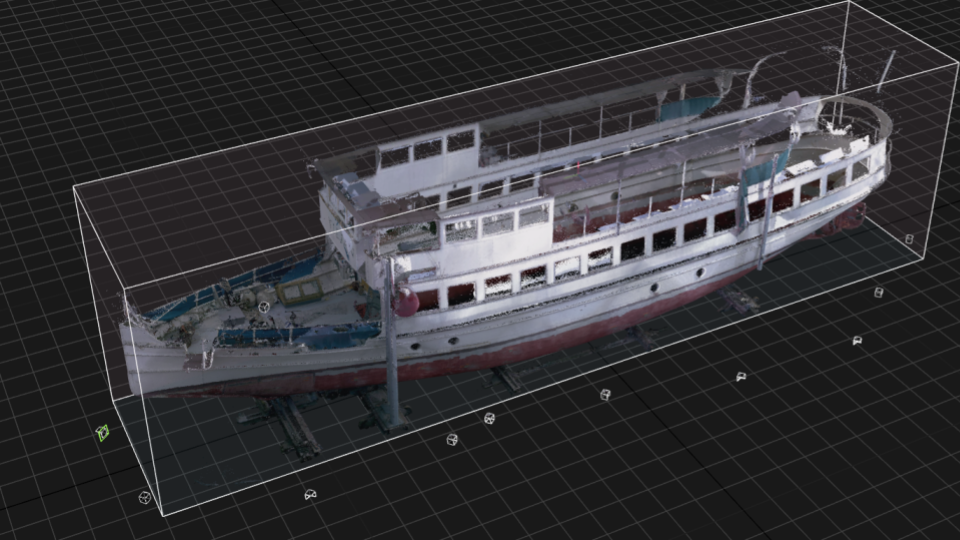This screenshot has width=960, height=540.
Task: Select the camera marker beside the bounding box's nearest bottom corner
Action: pos(144,497)
